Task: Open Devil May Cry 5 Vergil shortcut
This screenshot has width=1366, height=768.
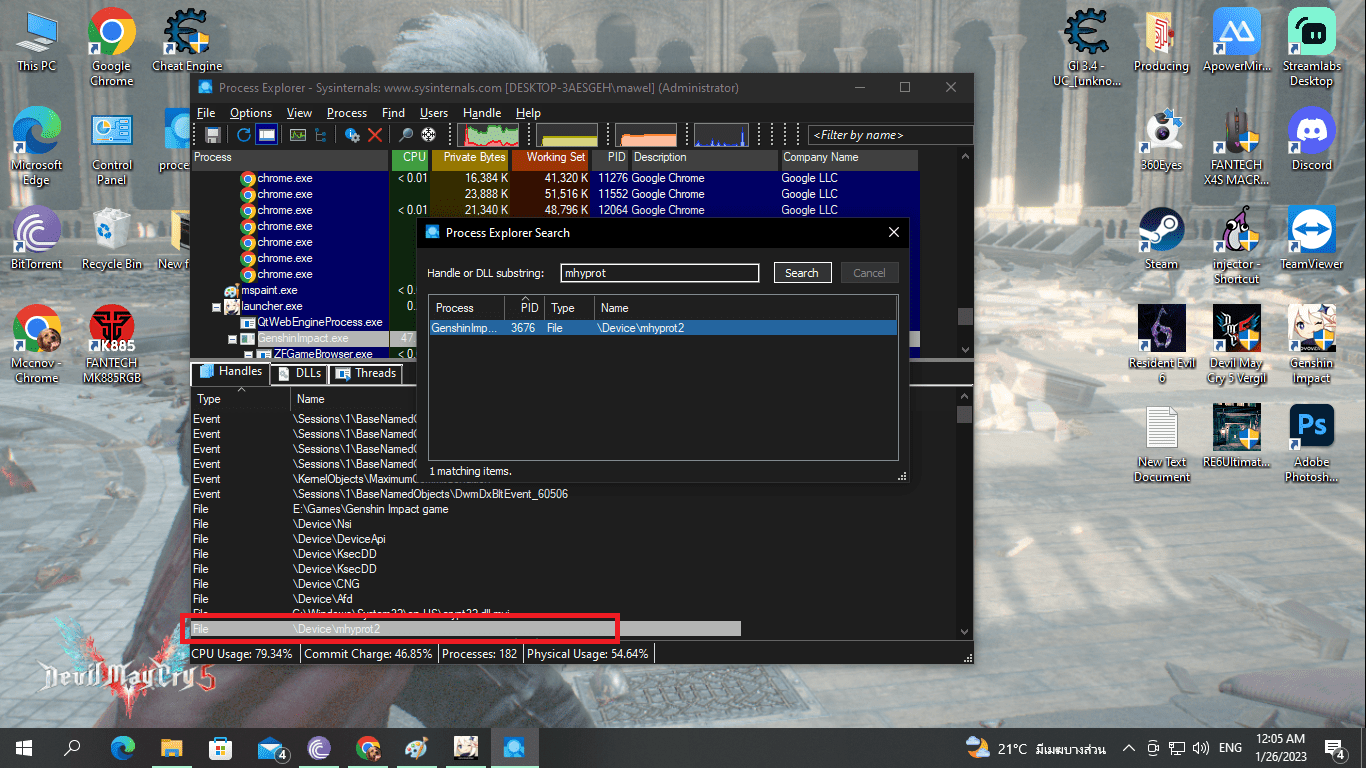Action: [1237, 344]
